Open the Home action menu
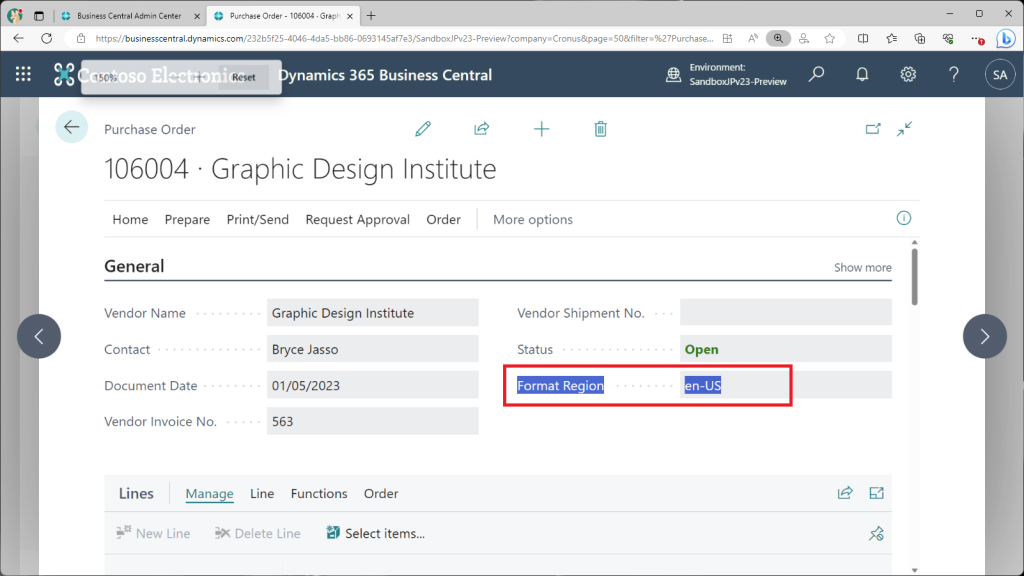Image resolution: width=1024 pixels, height=576 pixels. point(130,219)
